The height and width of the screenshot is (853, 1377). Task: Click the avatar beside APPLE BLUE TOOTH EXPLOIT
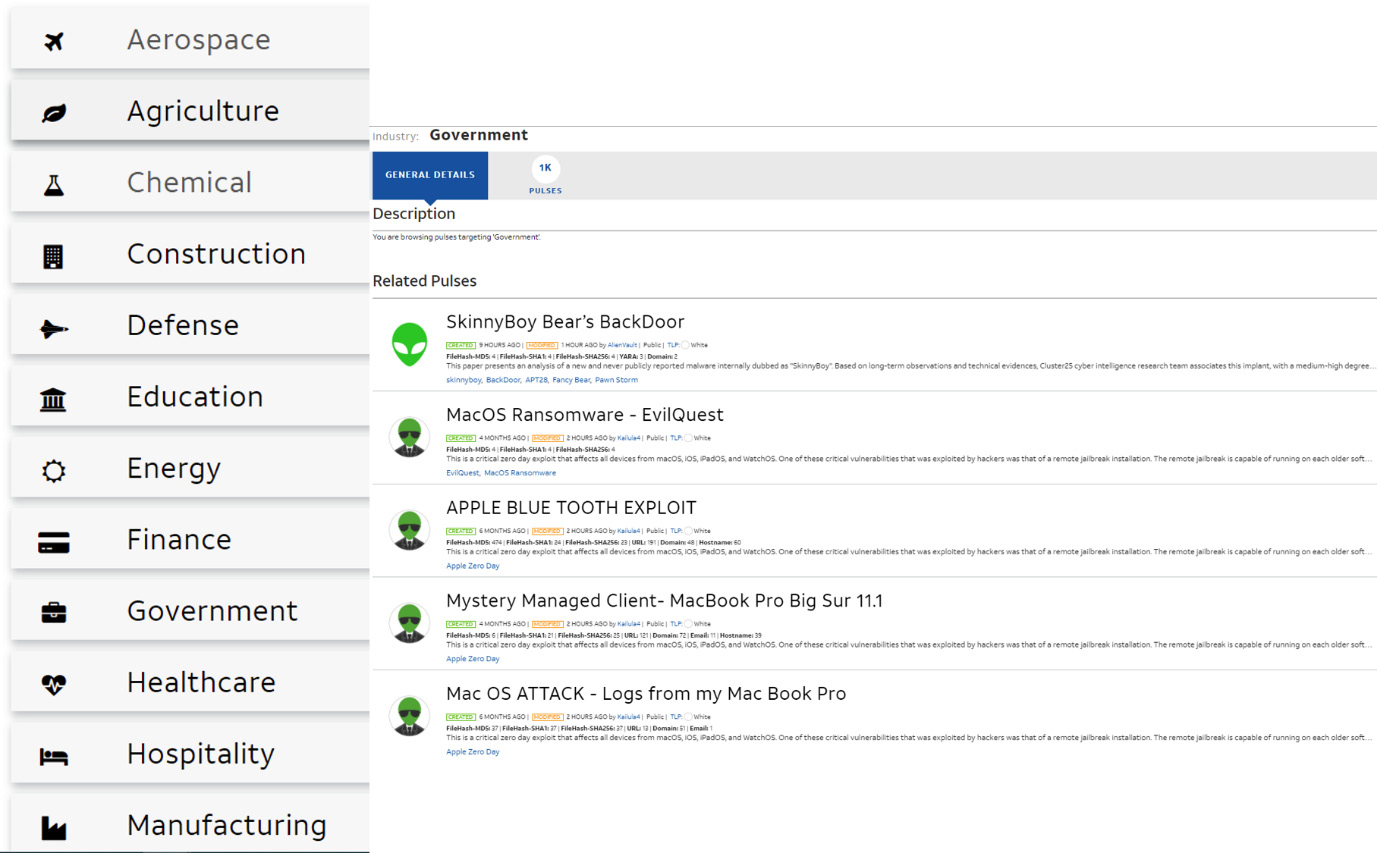tap(409, 530)
